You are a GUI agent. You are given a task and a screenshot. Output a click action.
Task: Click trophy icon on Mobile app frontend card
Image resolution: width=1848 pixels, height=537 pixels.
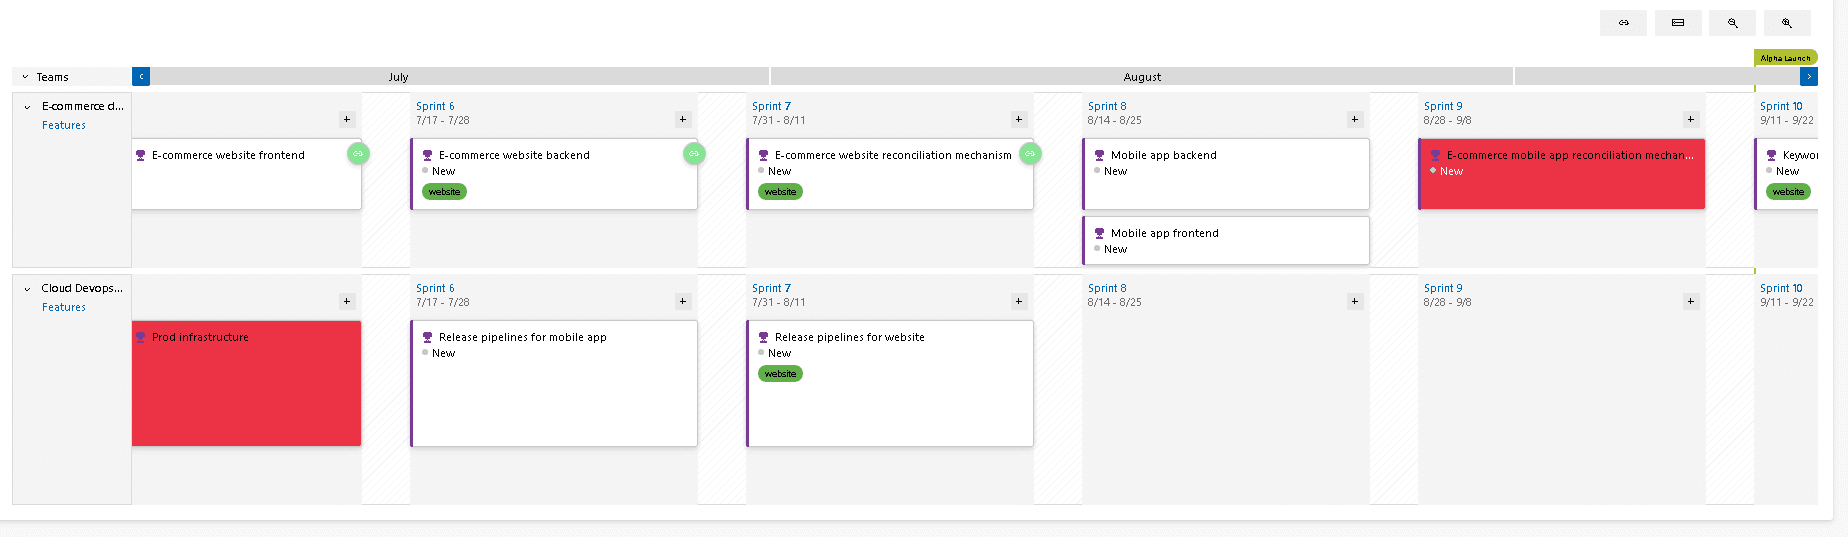[1099, 233]
